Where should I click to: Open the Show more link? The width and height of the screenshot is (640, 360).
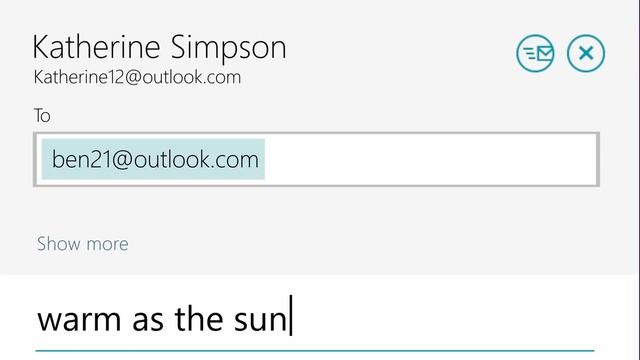82,244
